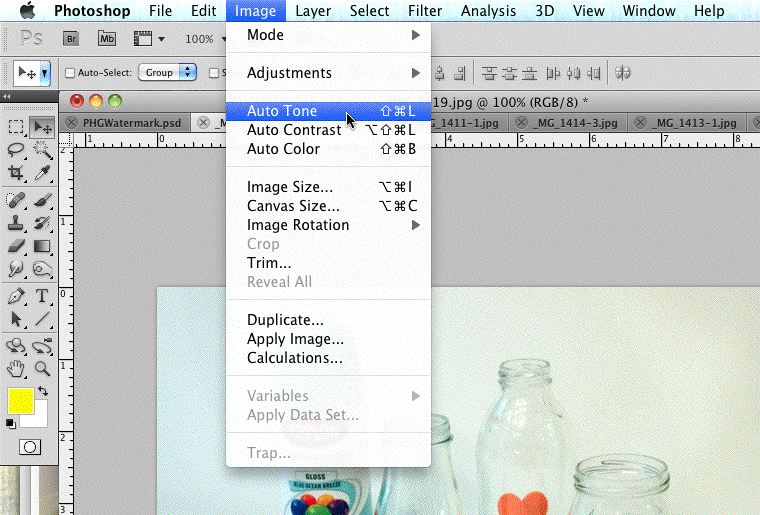Select the Move tool in toolbox
760x515 pixels.
[42, 127]
